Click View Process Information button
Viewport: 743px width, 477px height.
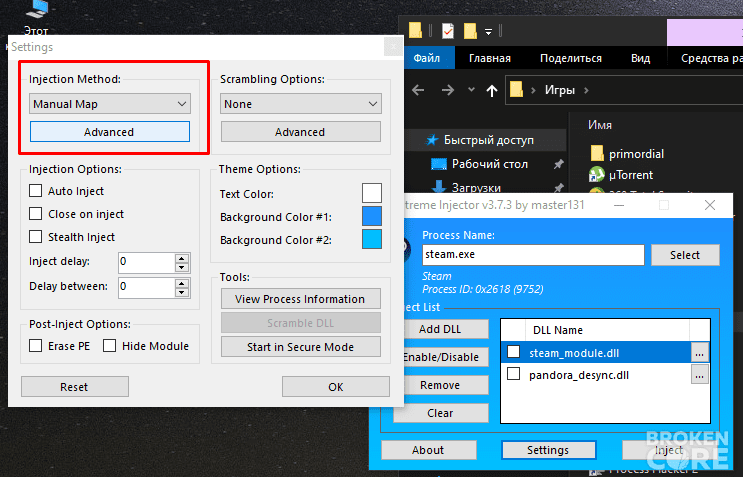pyautogui.click(x=301, y=299)
